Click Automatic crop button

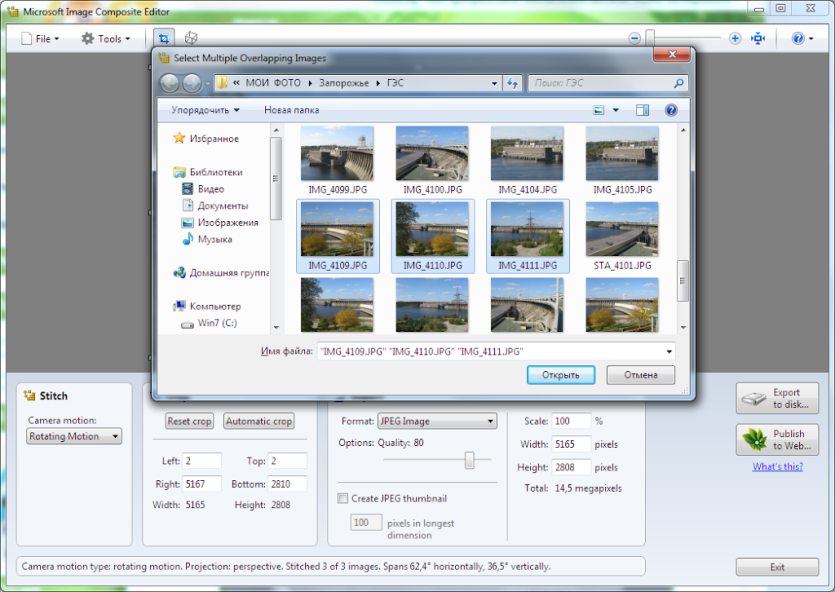259,421
